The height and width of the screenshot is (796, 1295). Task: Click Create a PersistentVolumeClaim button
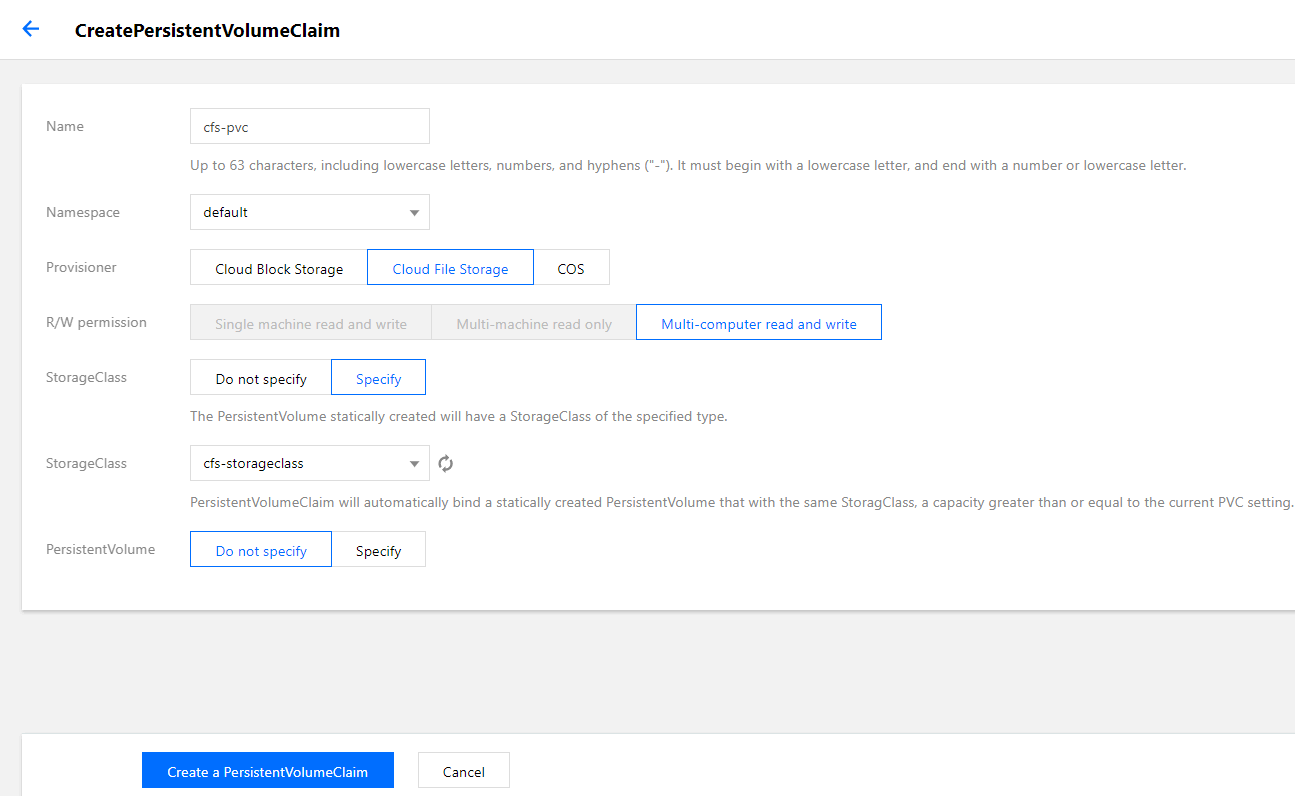tap(268, 771)
